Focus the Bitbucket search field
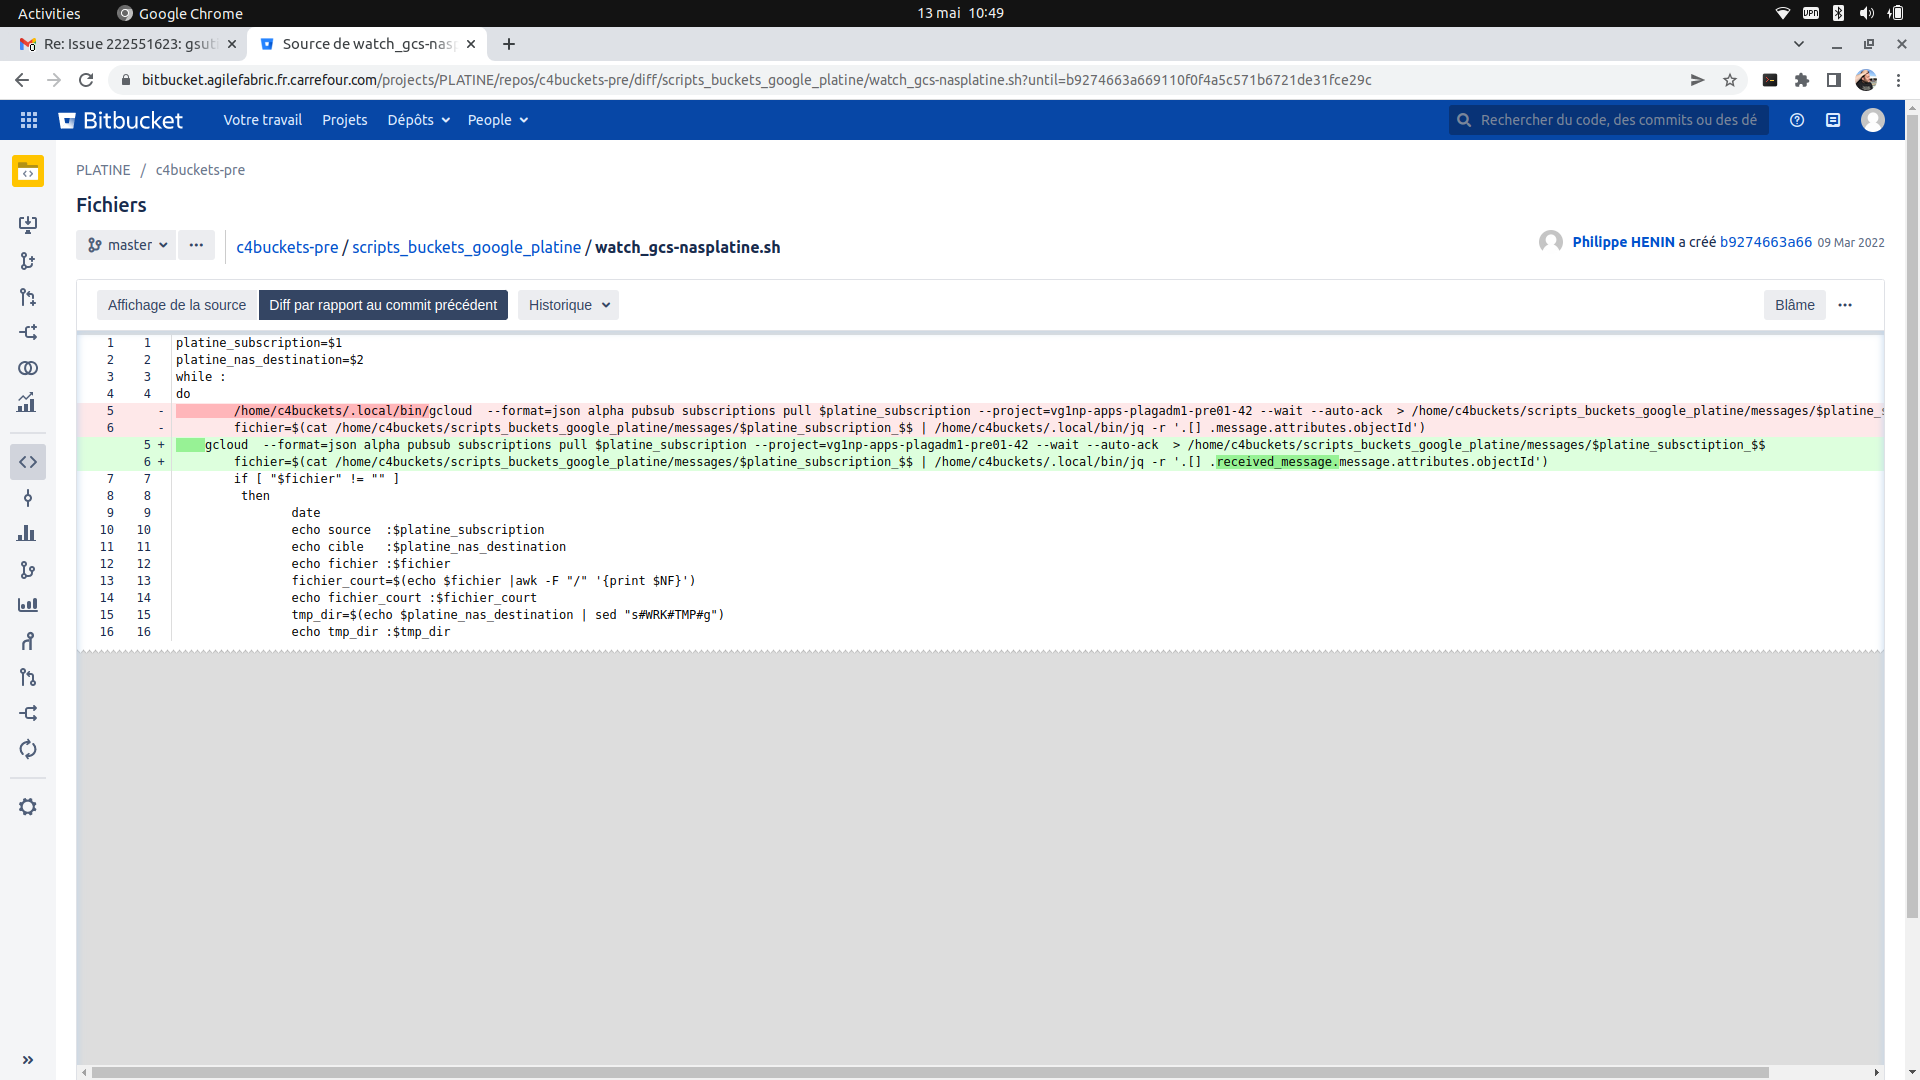Image resolution: width=1920 pixels, height=1080 pixels. tap(1617, 120)
